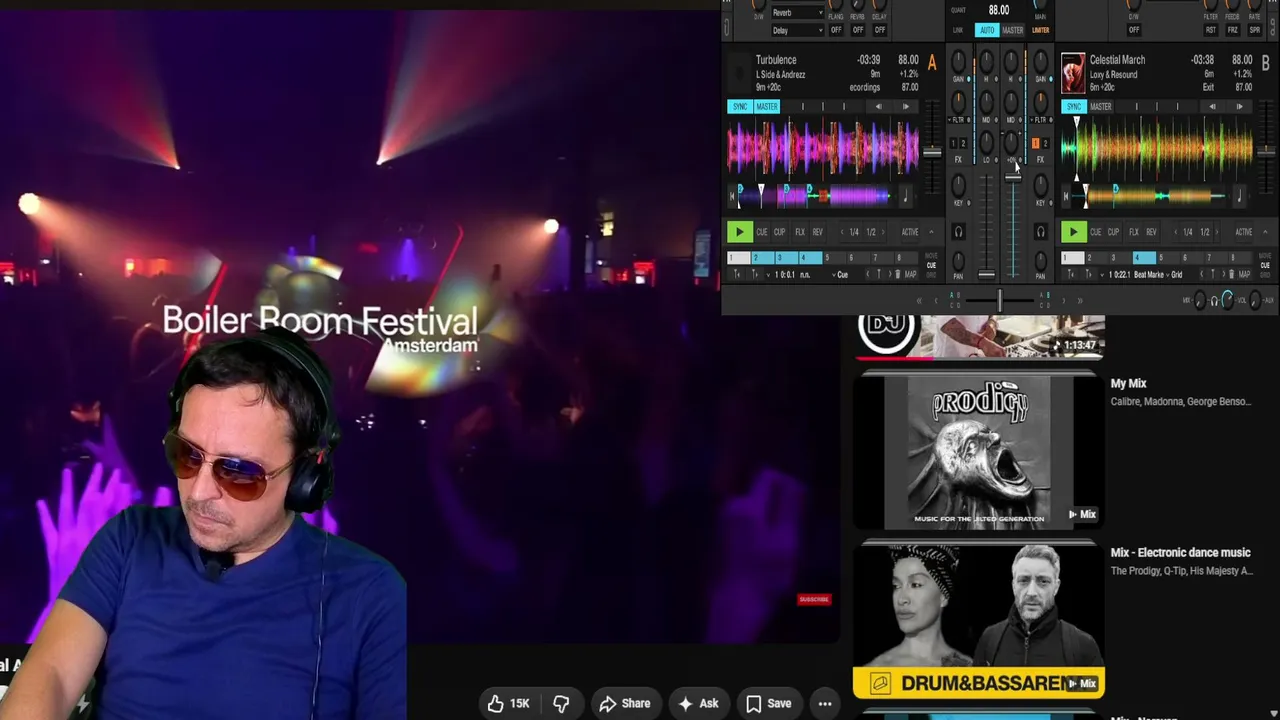Viewport: 1280px width, 720px height.
Task: Nudge deck A tempo bend forward
Action: point(906,106)
